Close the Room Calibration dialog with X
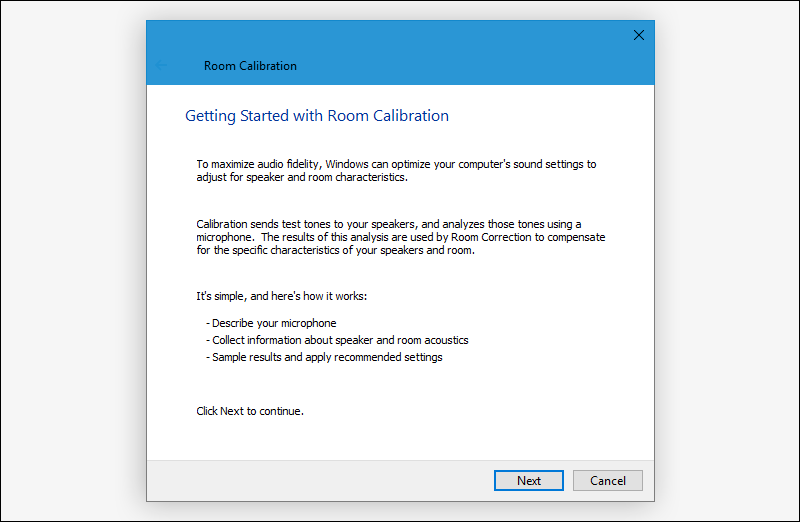 [x=639, y=35]
